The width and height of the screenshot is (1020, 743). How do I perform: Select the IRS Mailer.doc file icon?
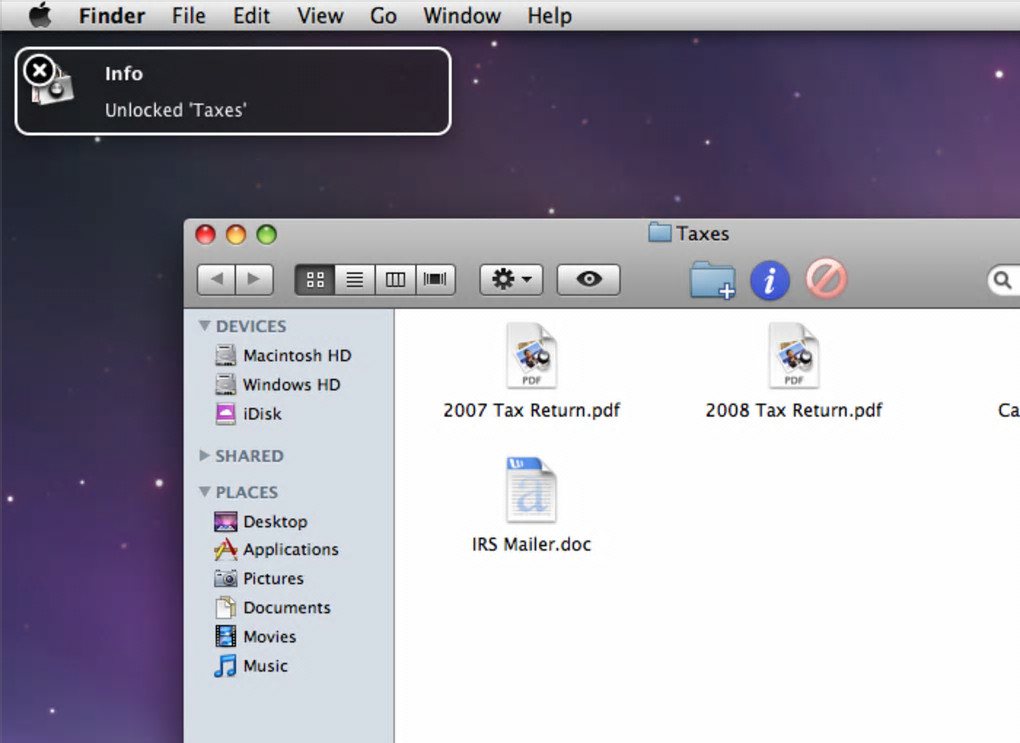point(531,491)
